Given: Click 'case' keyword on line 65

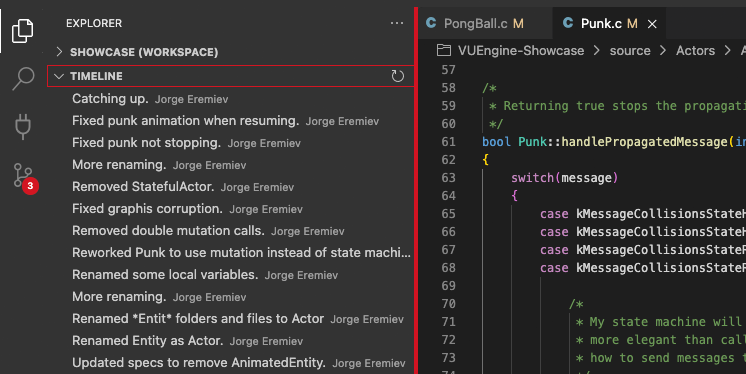Looking at the screenshot, I should (554, 214).
